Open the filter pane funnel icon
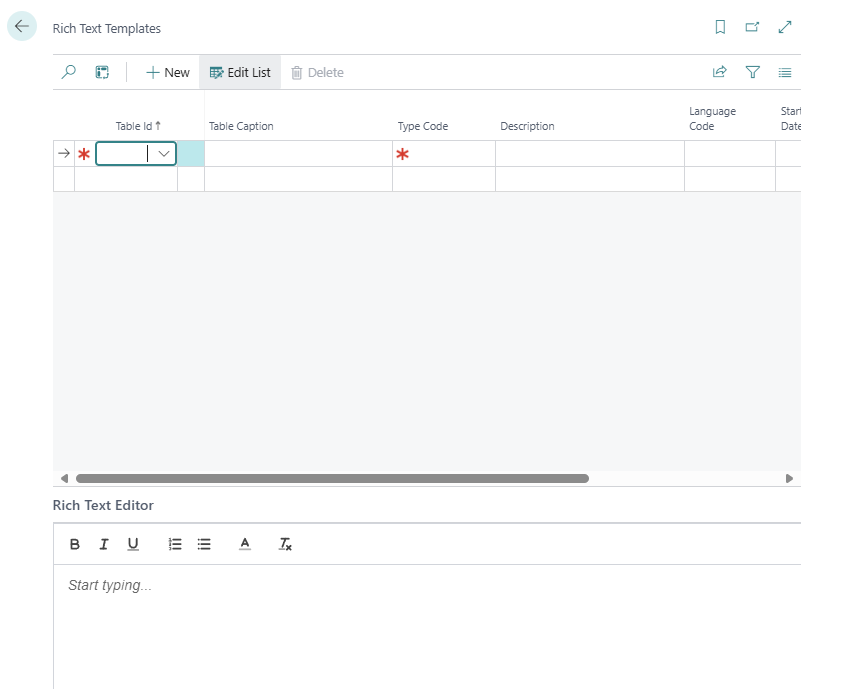The image size is (845, 689). [753, 72]
